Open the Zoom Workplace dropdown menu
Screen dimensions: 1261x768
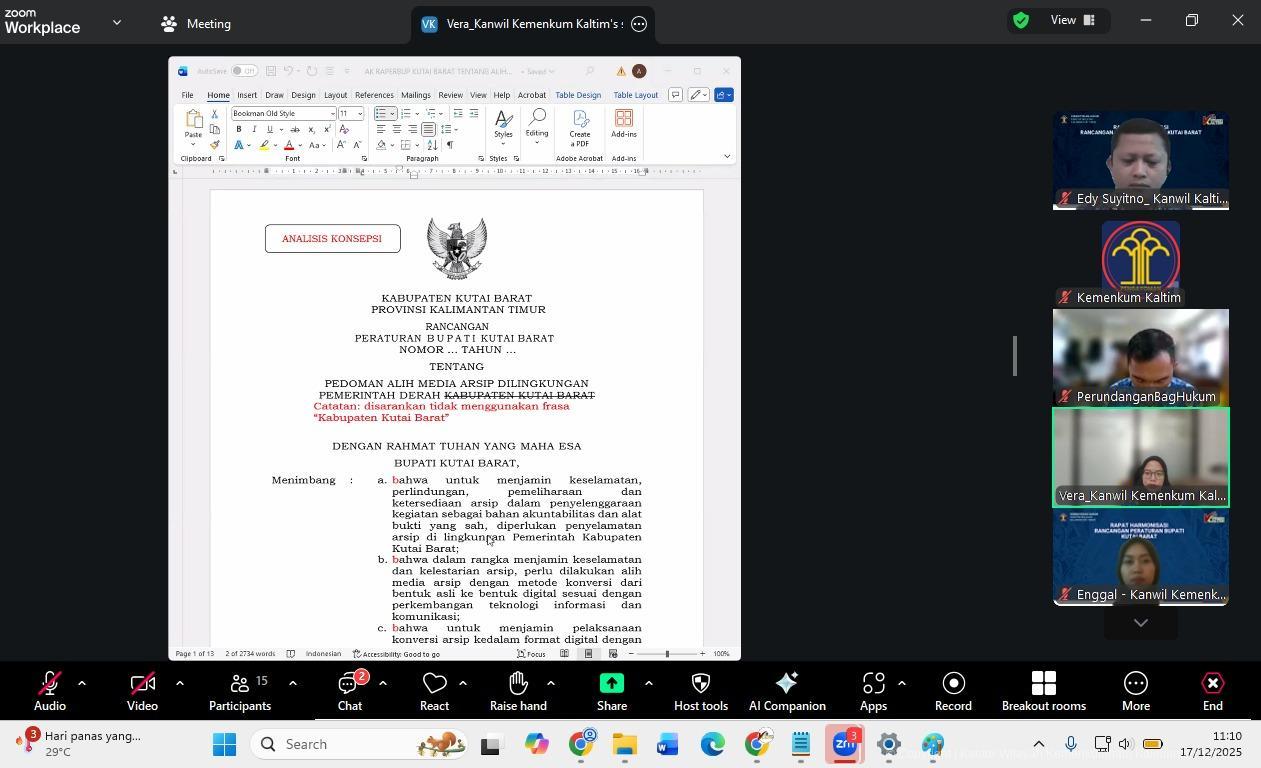[x=117, y=22]
